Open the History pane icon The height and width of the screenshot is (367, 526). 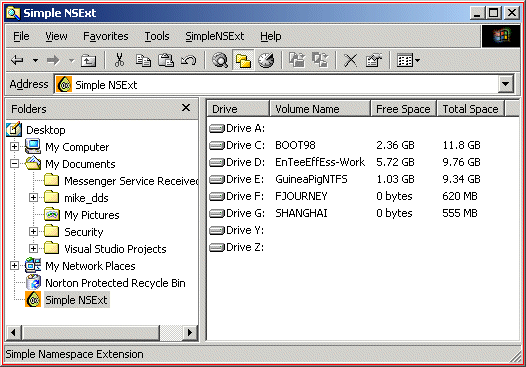point(266,60)
